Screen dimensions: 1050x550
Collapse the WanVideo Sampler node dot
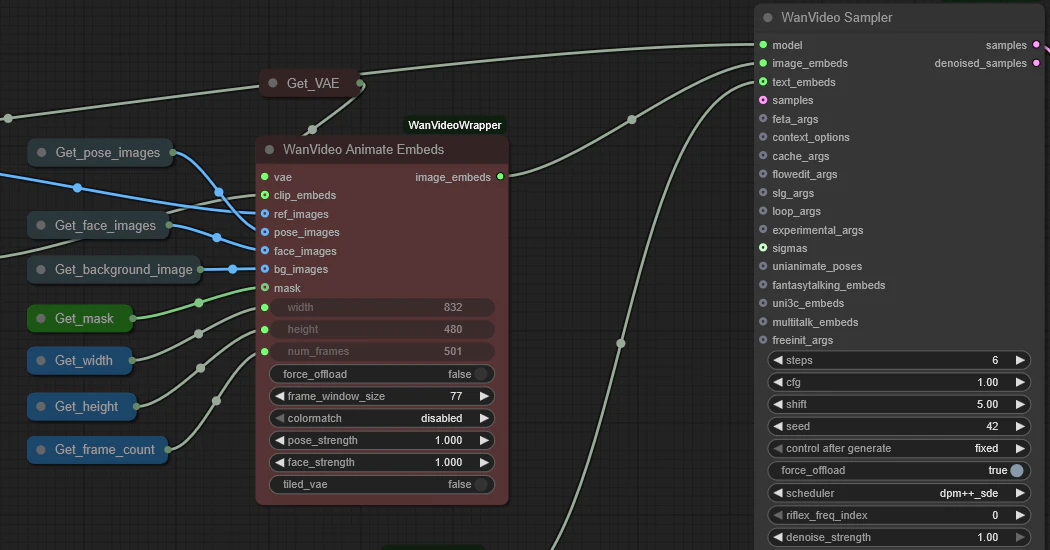pos(767,17)
